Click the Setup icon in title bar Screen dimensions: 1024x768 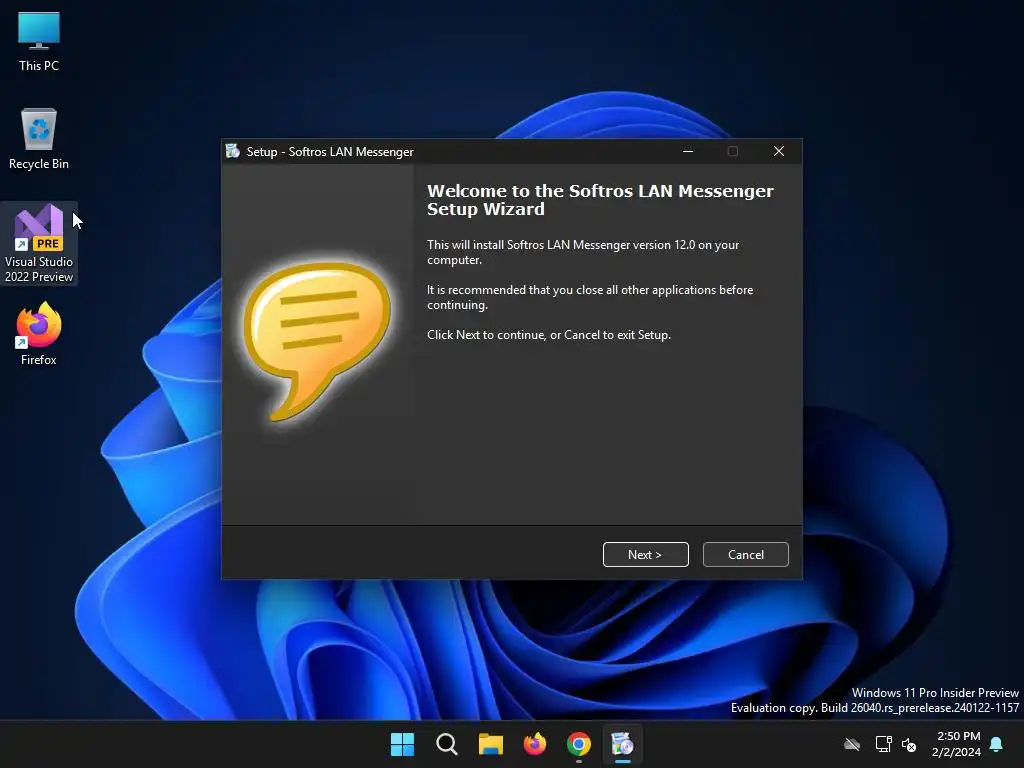coord(232,152)
